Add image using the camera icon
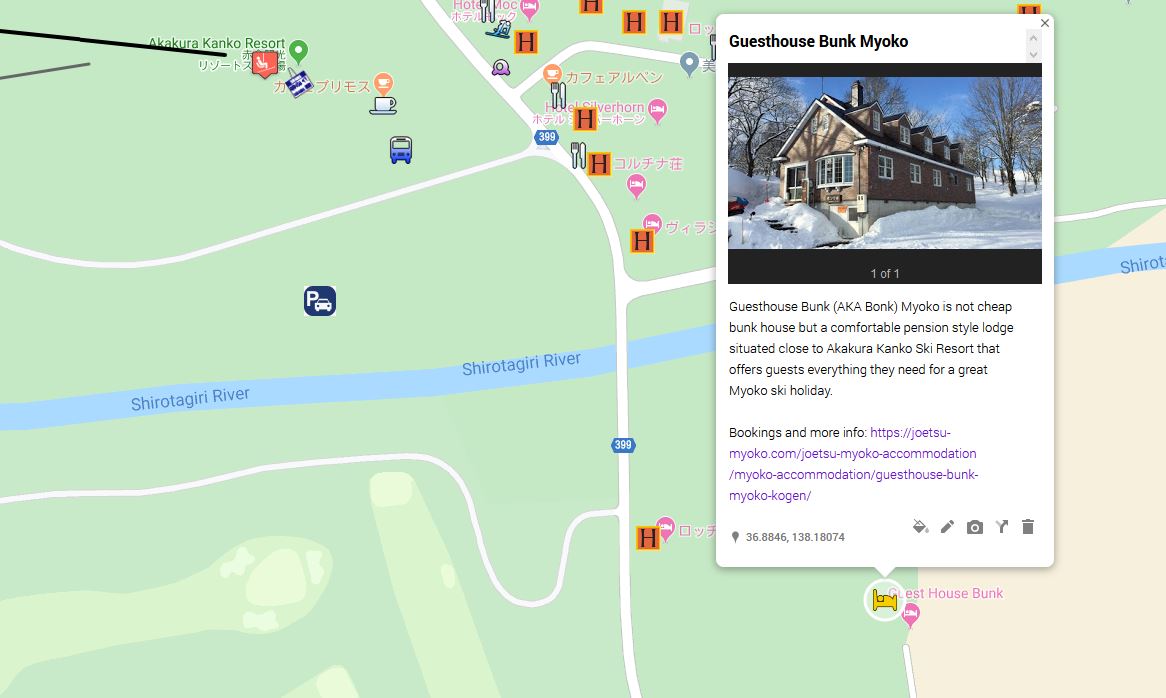 974,527
